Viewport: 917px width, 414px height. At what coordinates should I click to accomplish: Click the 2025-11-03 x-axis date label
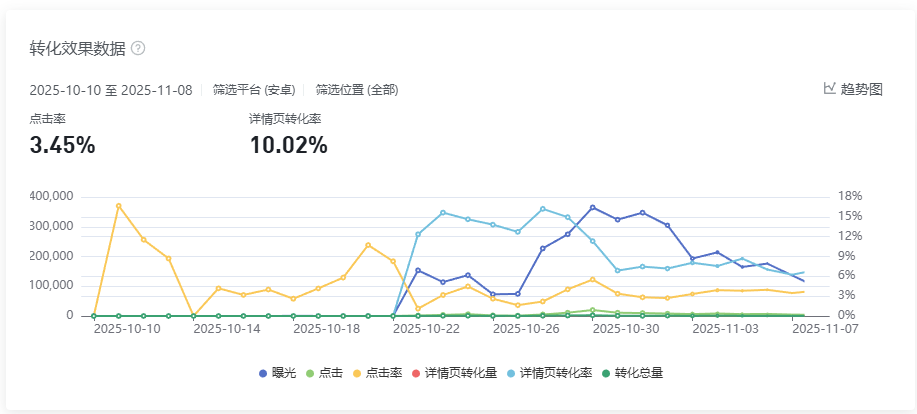point(726,328)
